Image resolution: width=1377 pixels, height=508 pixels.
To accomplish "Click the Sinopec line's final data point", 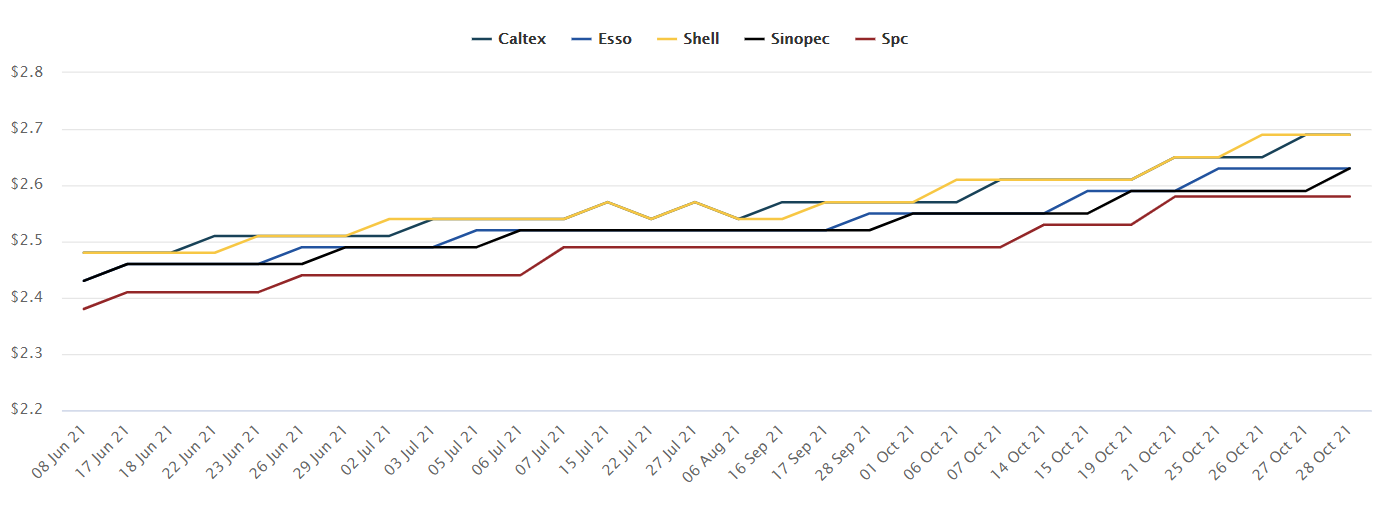I will [1350, 168].
